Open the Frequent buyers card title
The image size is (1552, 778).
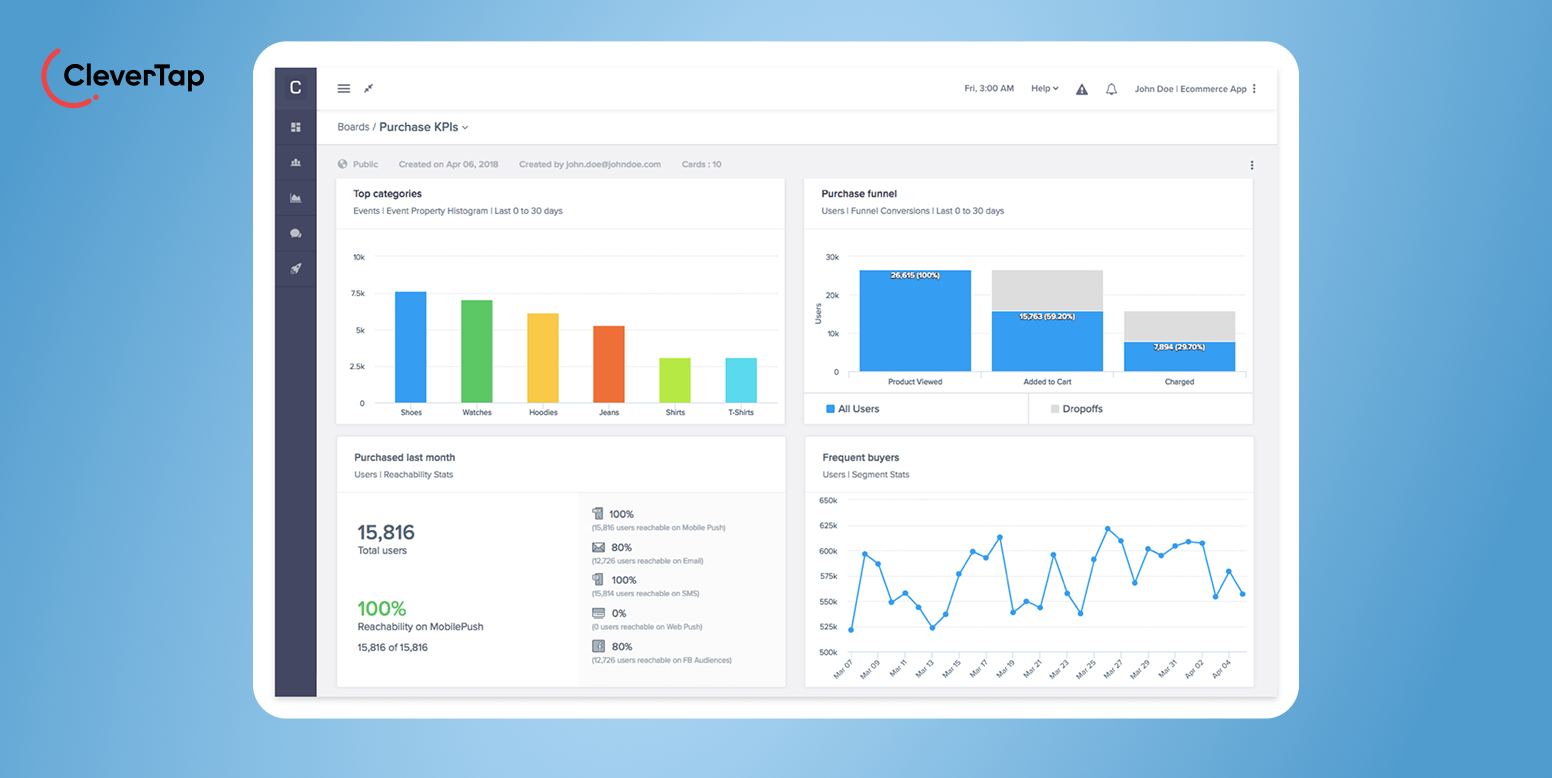click(861, 458)
